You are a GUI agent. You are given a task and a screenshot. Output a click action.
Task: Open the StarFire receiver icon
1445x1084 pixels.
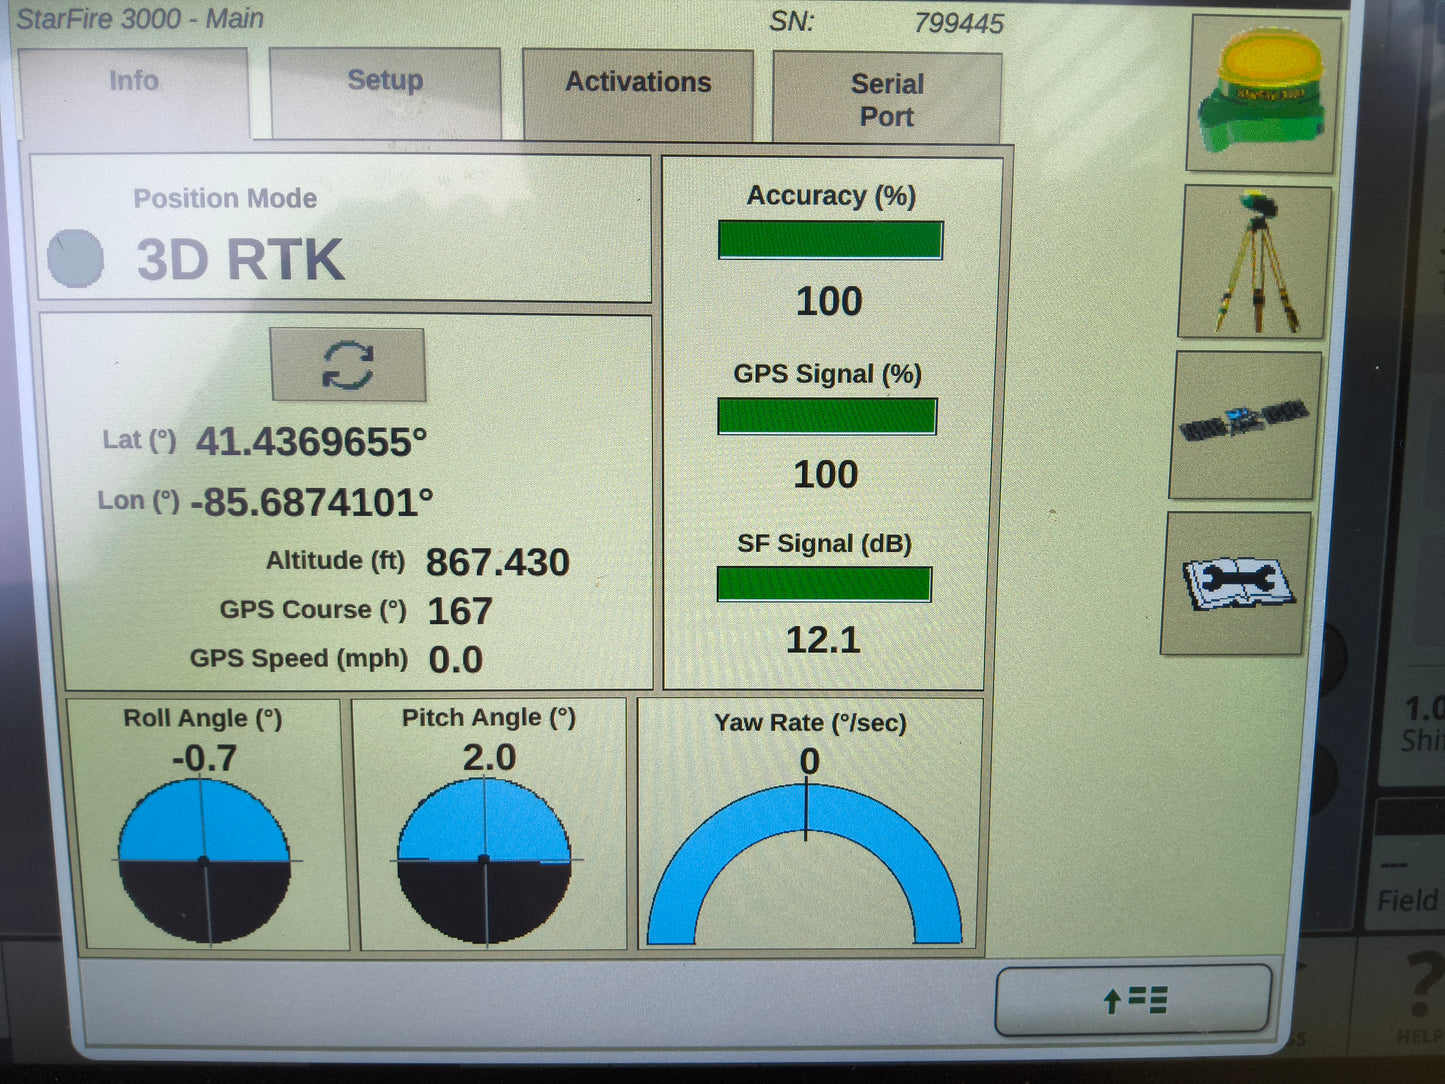point(1265,93)
